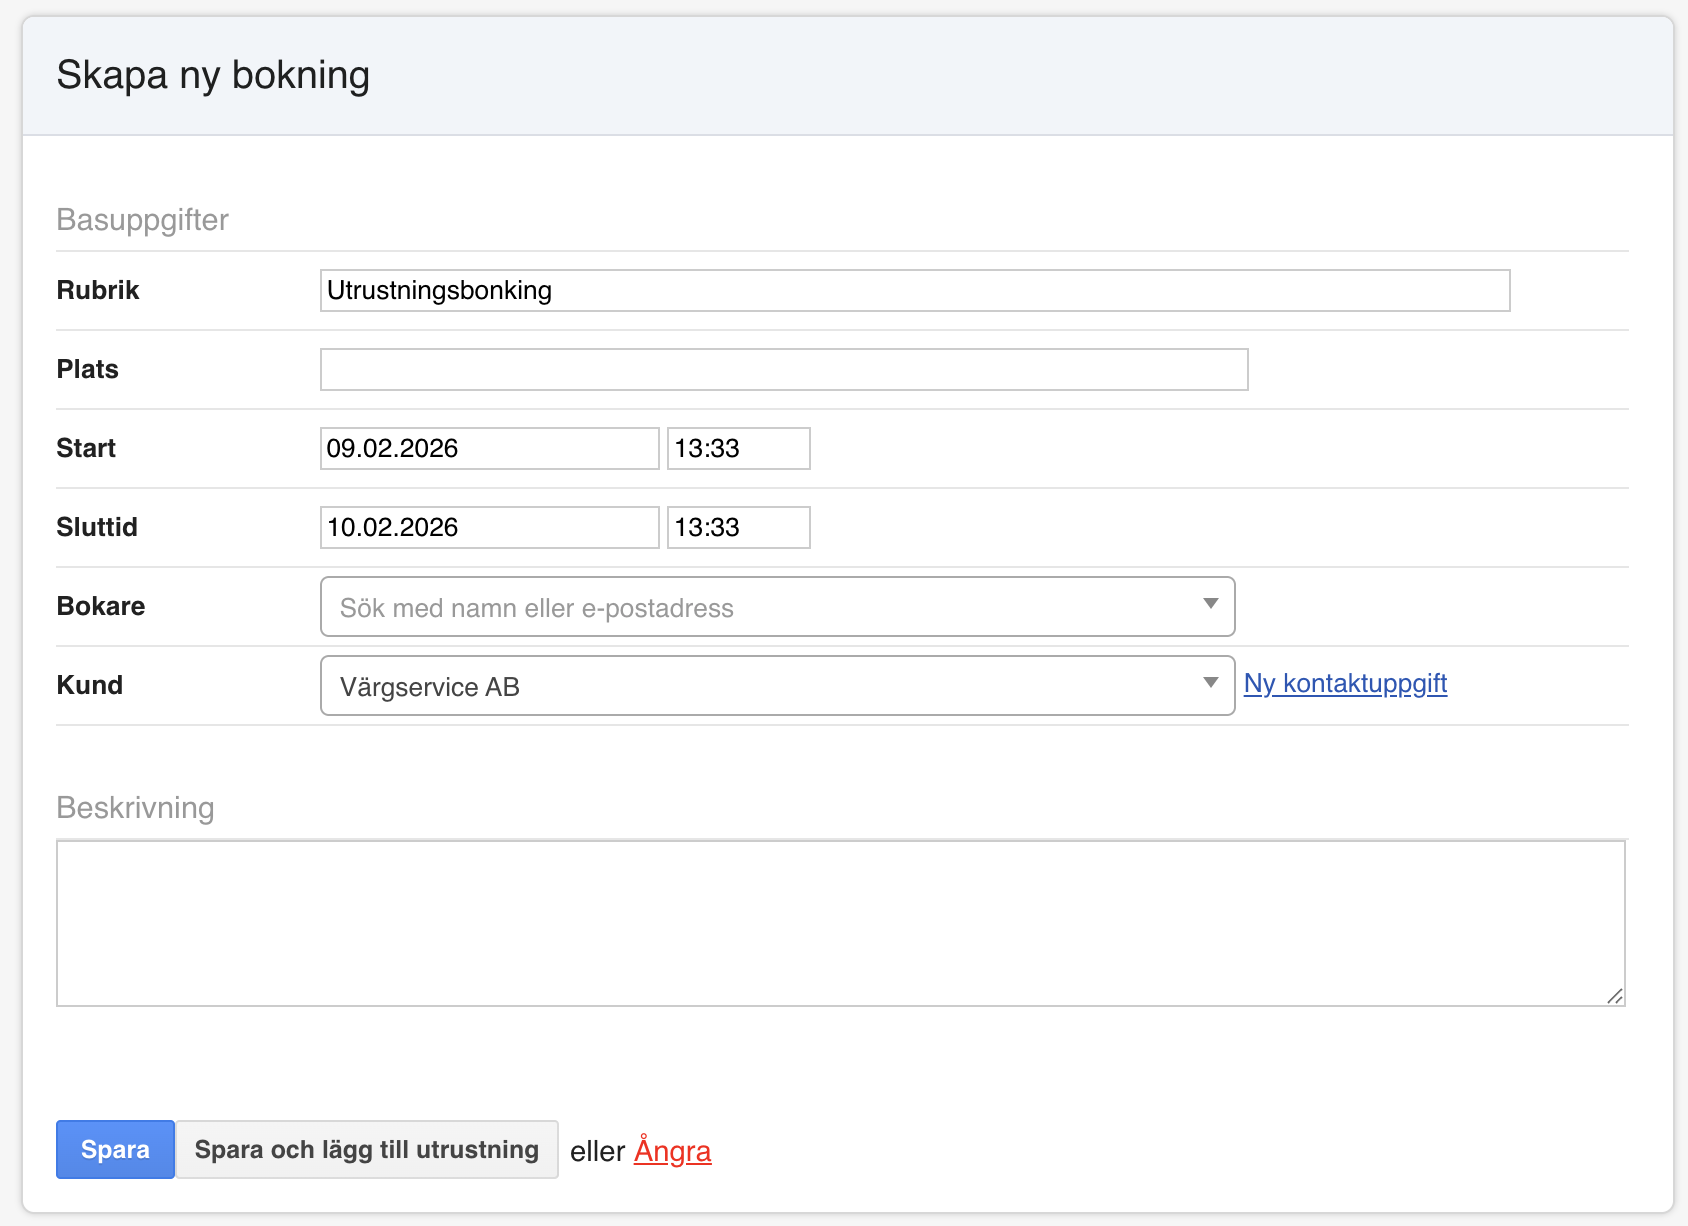This screenshot has height=1226, width=1688.
Task: Click Spara och lägg till utrustning
Action: tap(367, 1150)
